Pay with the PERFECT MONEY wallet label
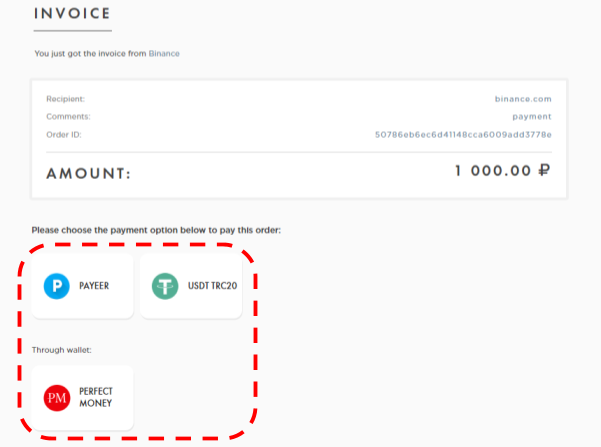The image size is (601, 447). click(x=96, y=397)
